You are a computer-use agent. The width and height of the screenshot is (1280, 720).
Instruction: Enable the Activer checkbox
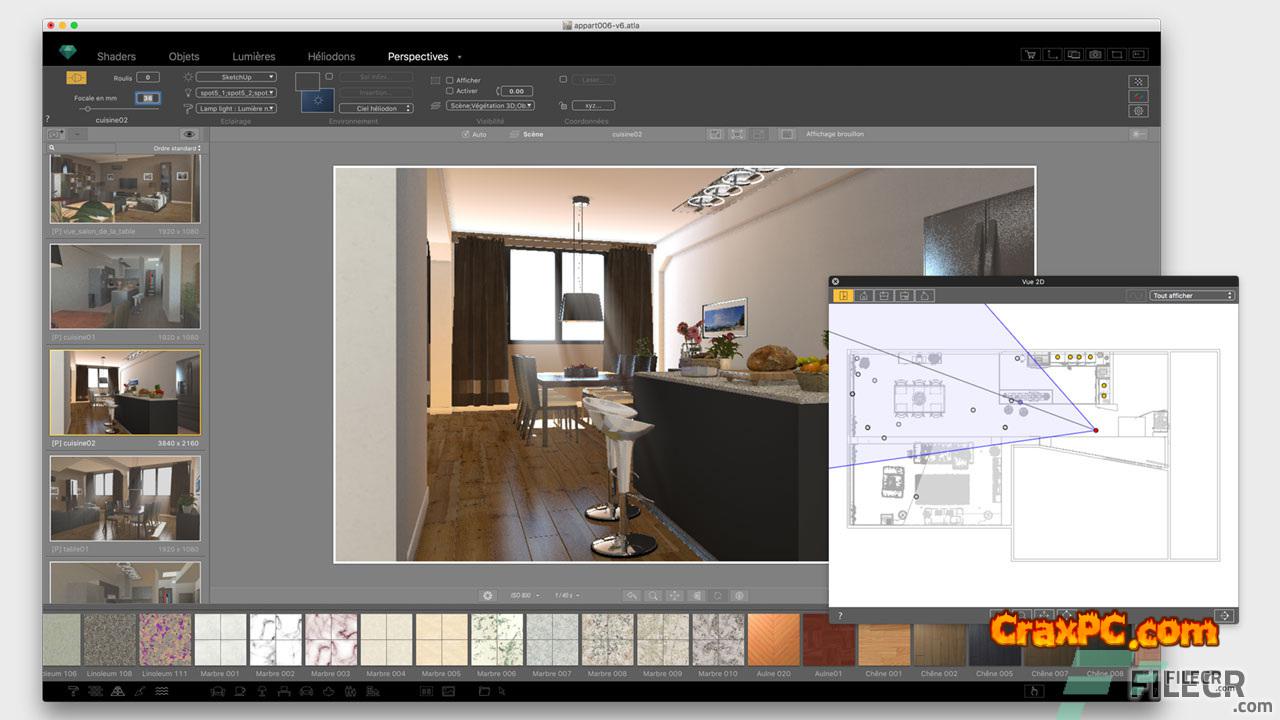tap(450, 91)
